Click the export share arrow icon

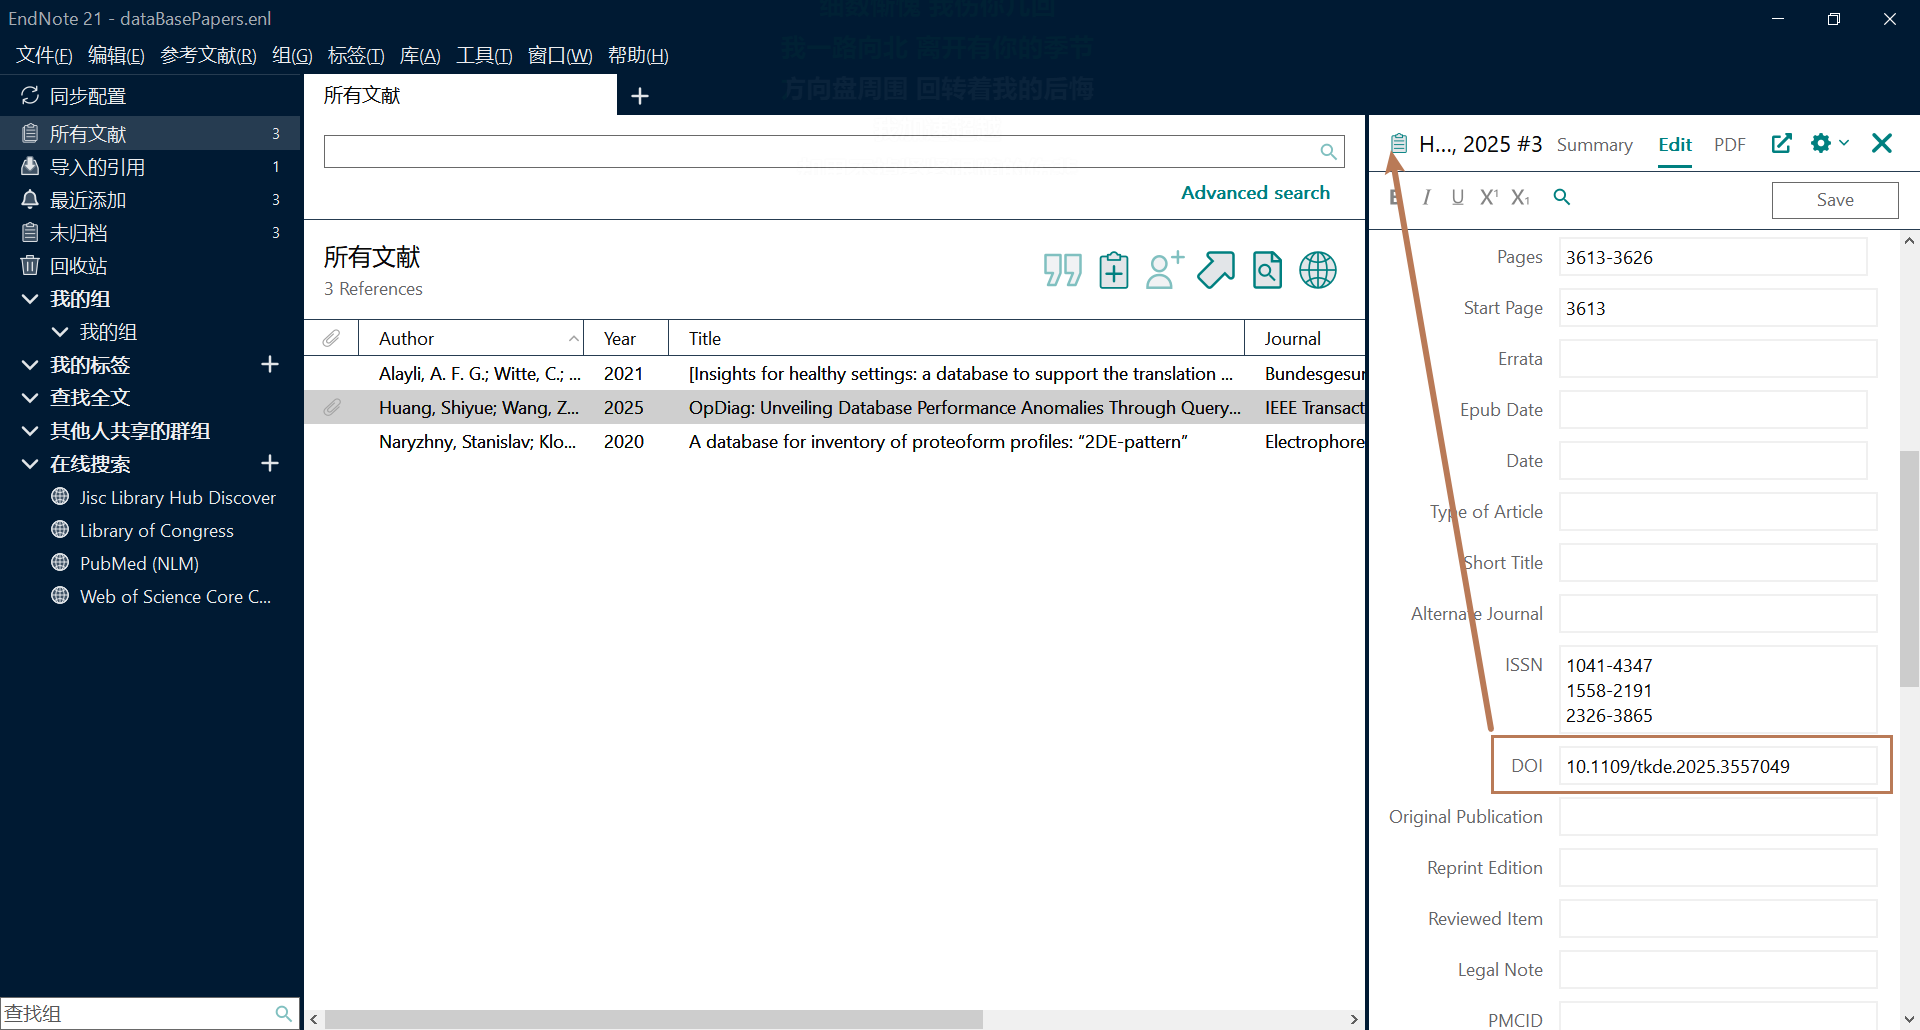click(x=1216, y=270)
